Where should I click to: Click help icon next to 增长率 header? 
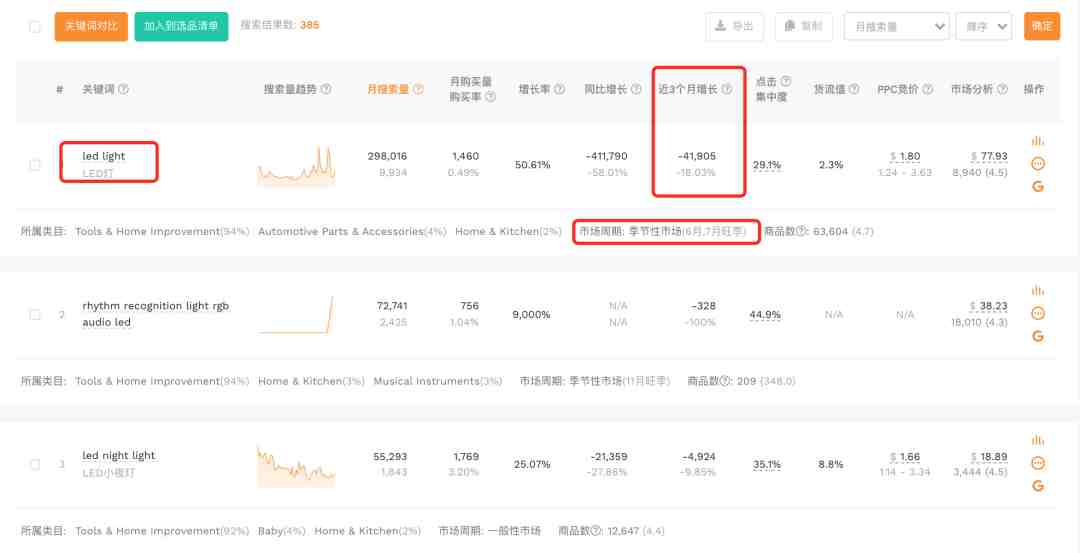[559, 90]
